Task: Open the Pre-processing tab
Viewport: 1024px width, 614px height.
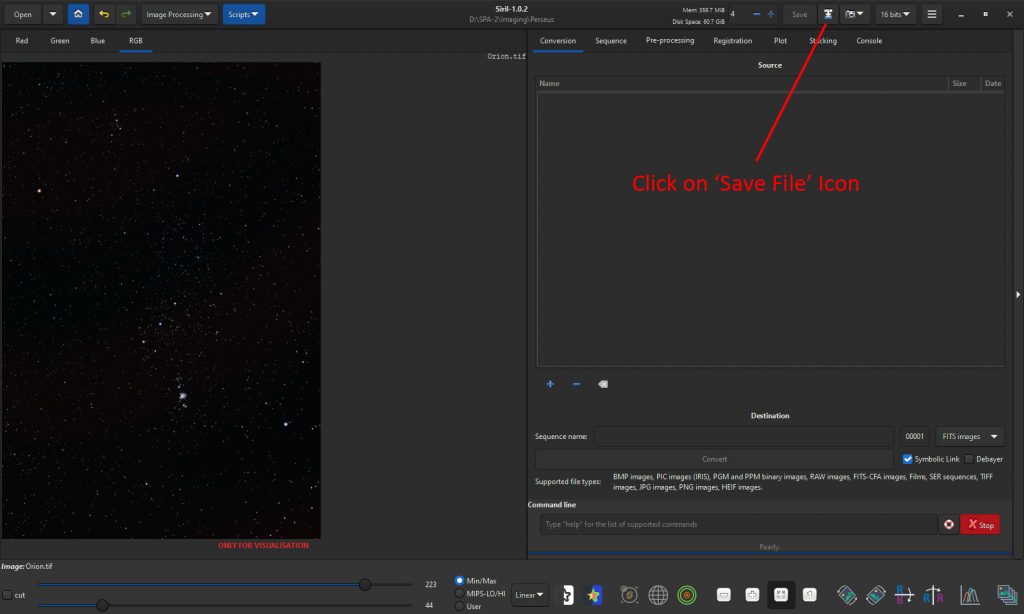Action: pyautogui.click(x=669, y=40)
